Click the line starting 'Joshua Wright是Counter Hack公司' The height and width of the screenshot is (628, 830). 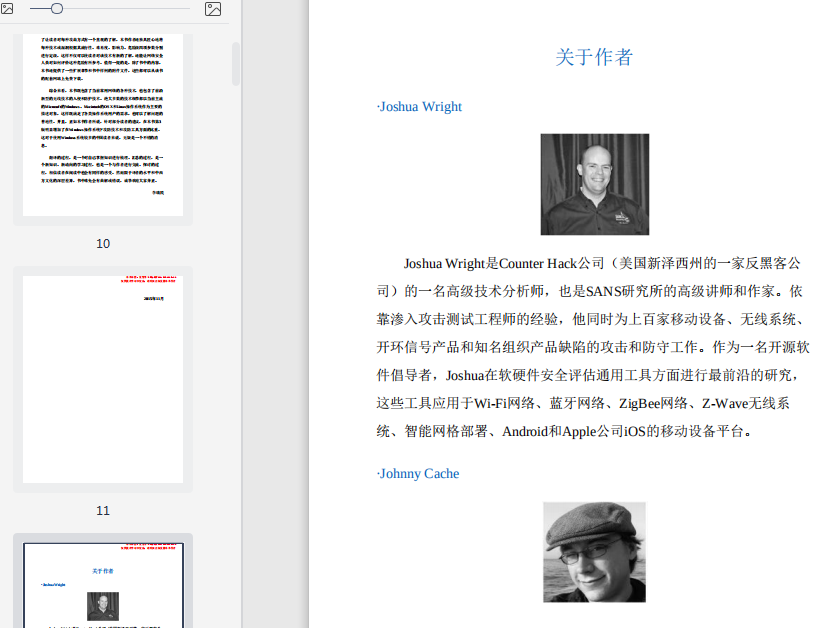pos(602,263)
